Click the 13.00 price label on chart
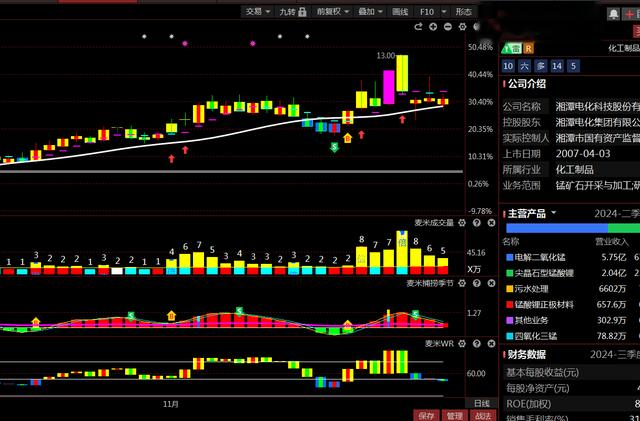 point(385,56)
